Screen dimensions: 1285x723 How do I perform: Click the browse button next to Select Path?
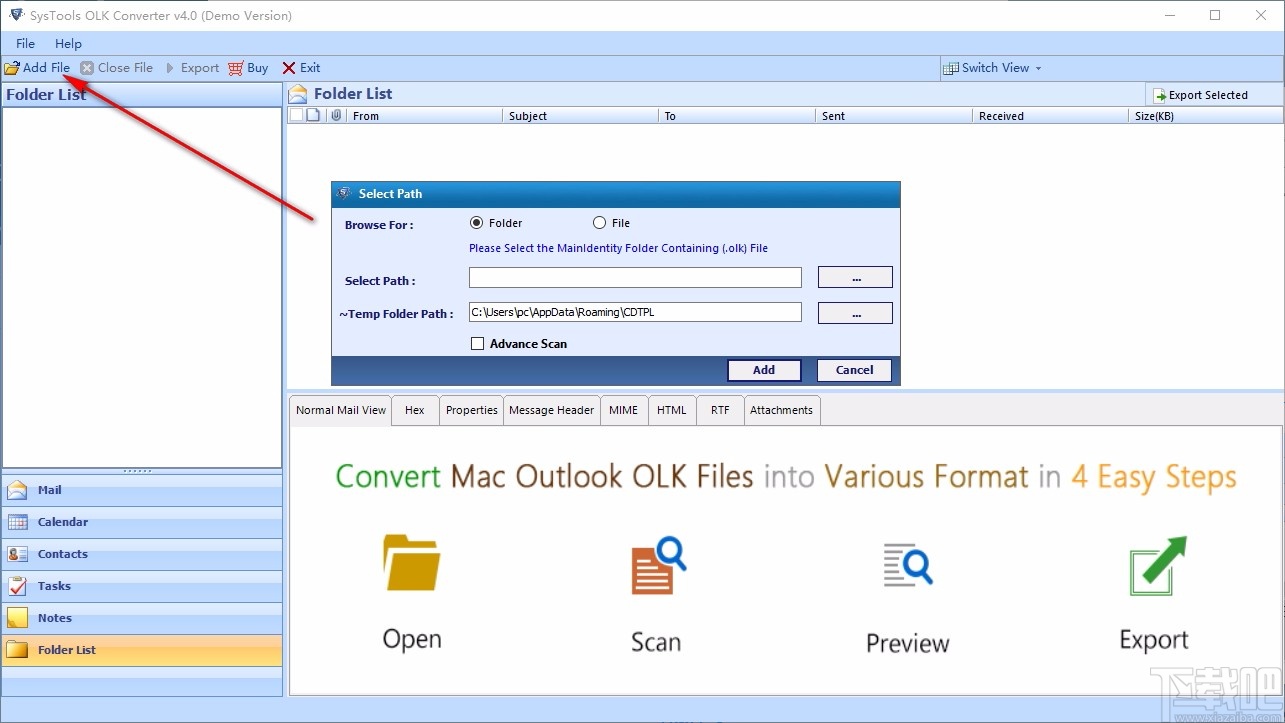pos(855,277)
